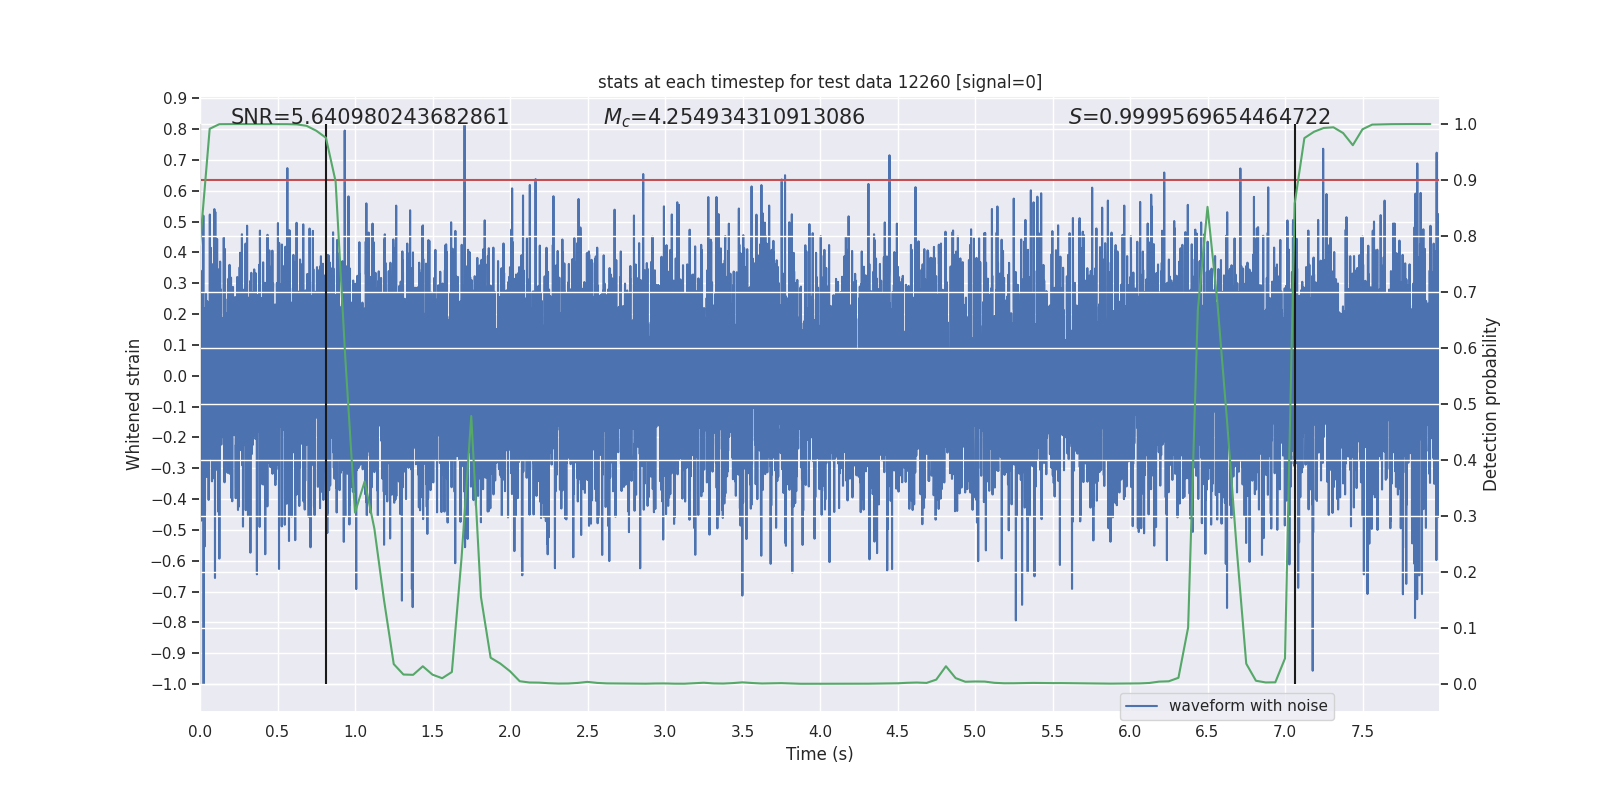
Task: Click the 0.6 tick on the Detection probability axis
Action: 1465,349
